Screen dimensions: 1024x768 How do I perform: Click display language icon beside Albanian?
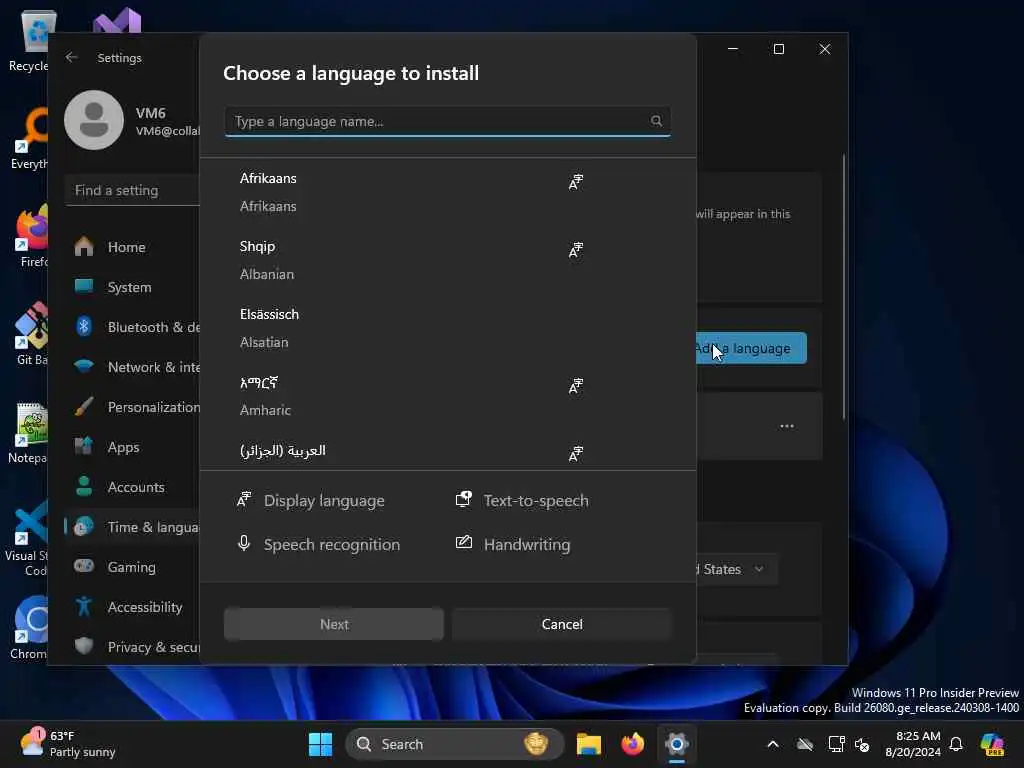(x=575, y=250)
